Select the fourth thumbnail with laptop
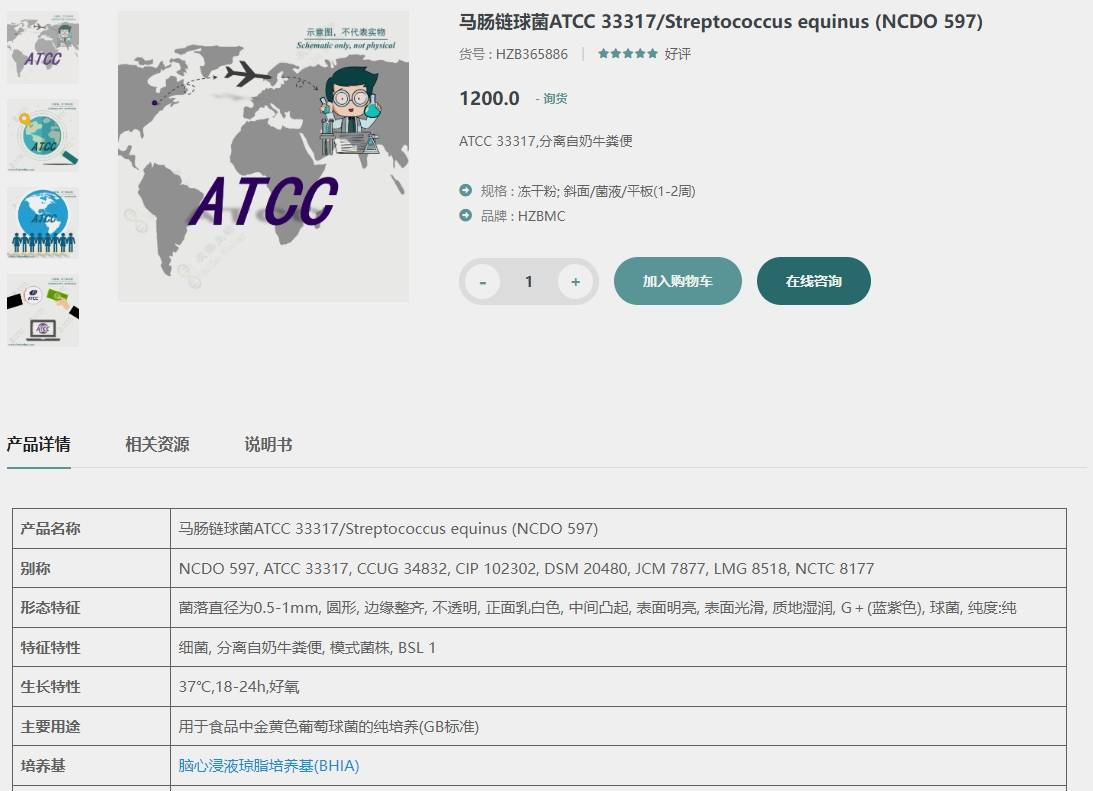Screen dimensions: 1093x791 [43, 311]
